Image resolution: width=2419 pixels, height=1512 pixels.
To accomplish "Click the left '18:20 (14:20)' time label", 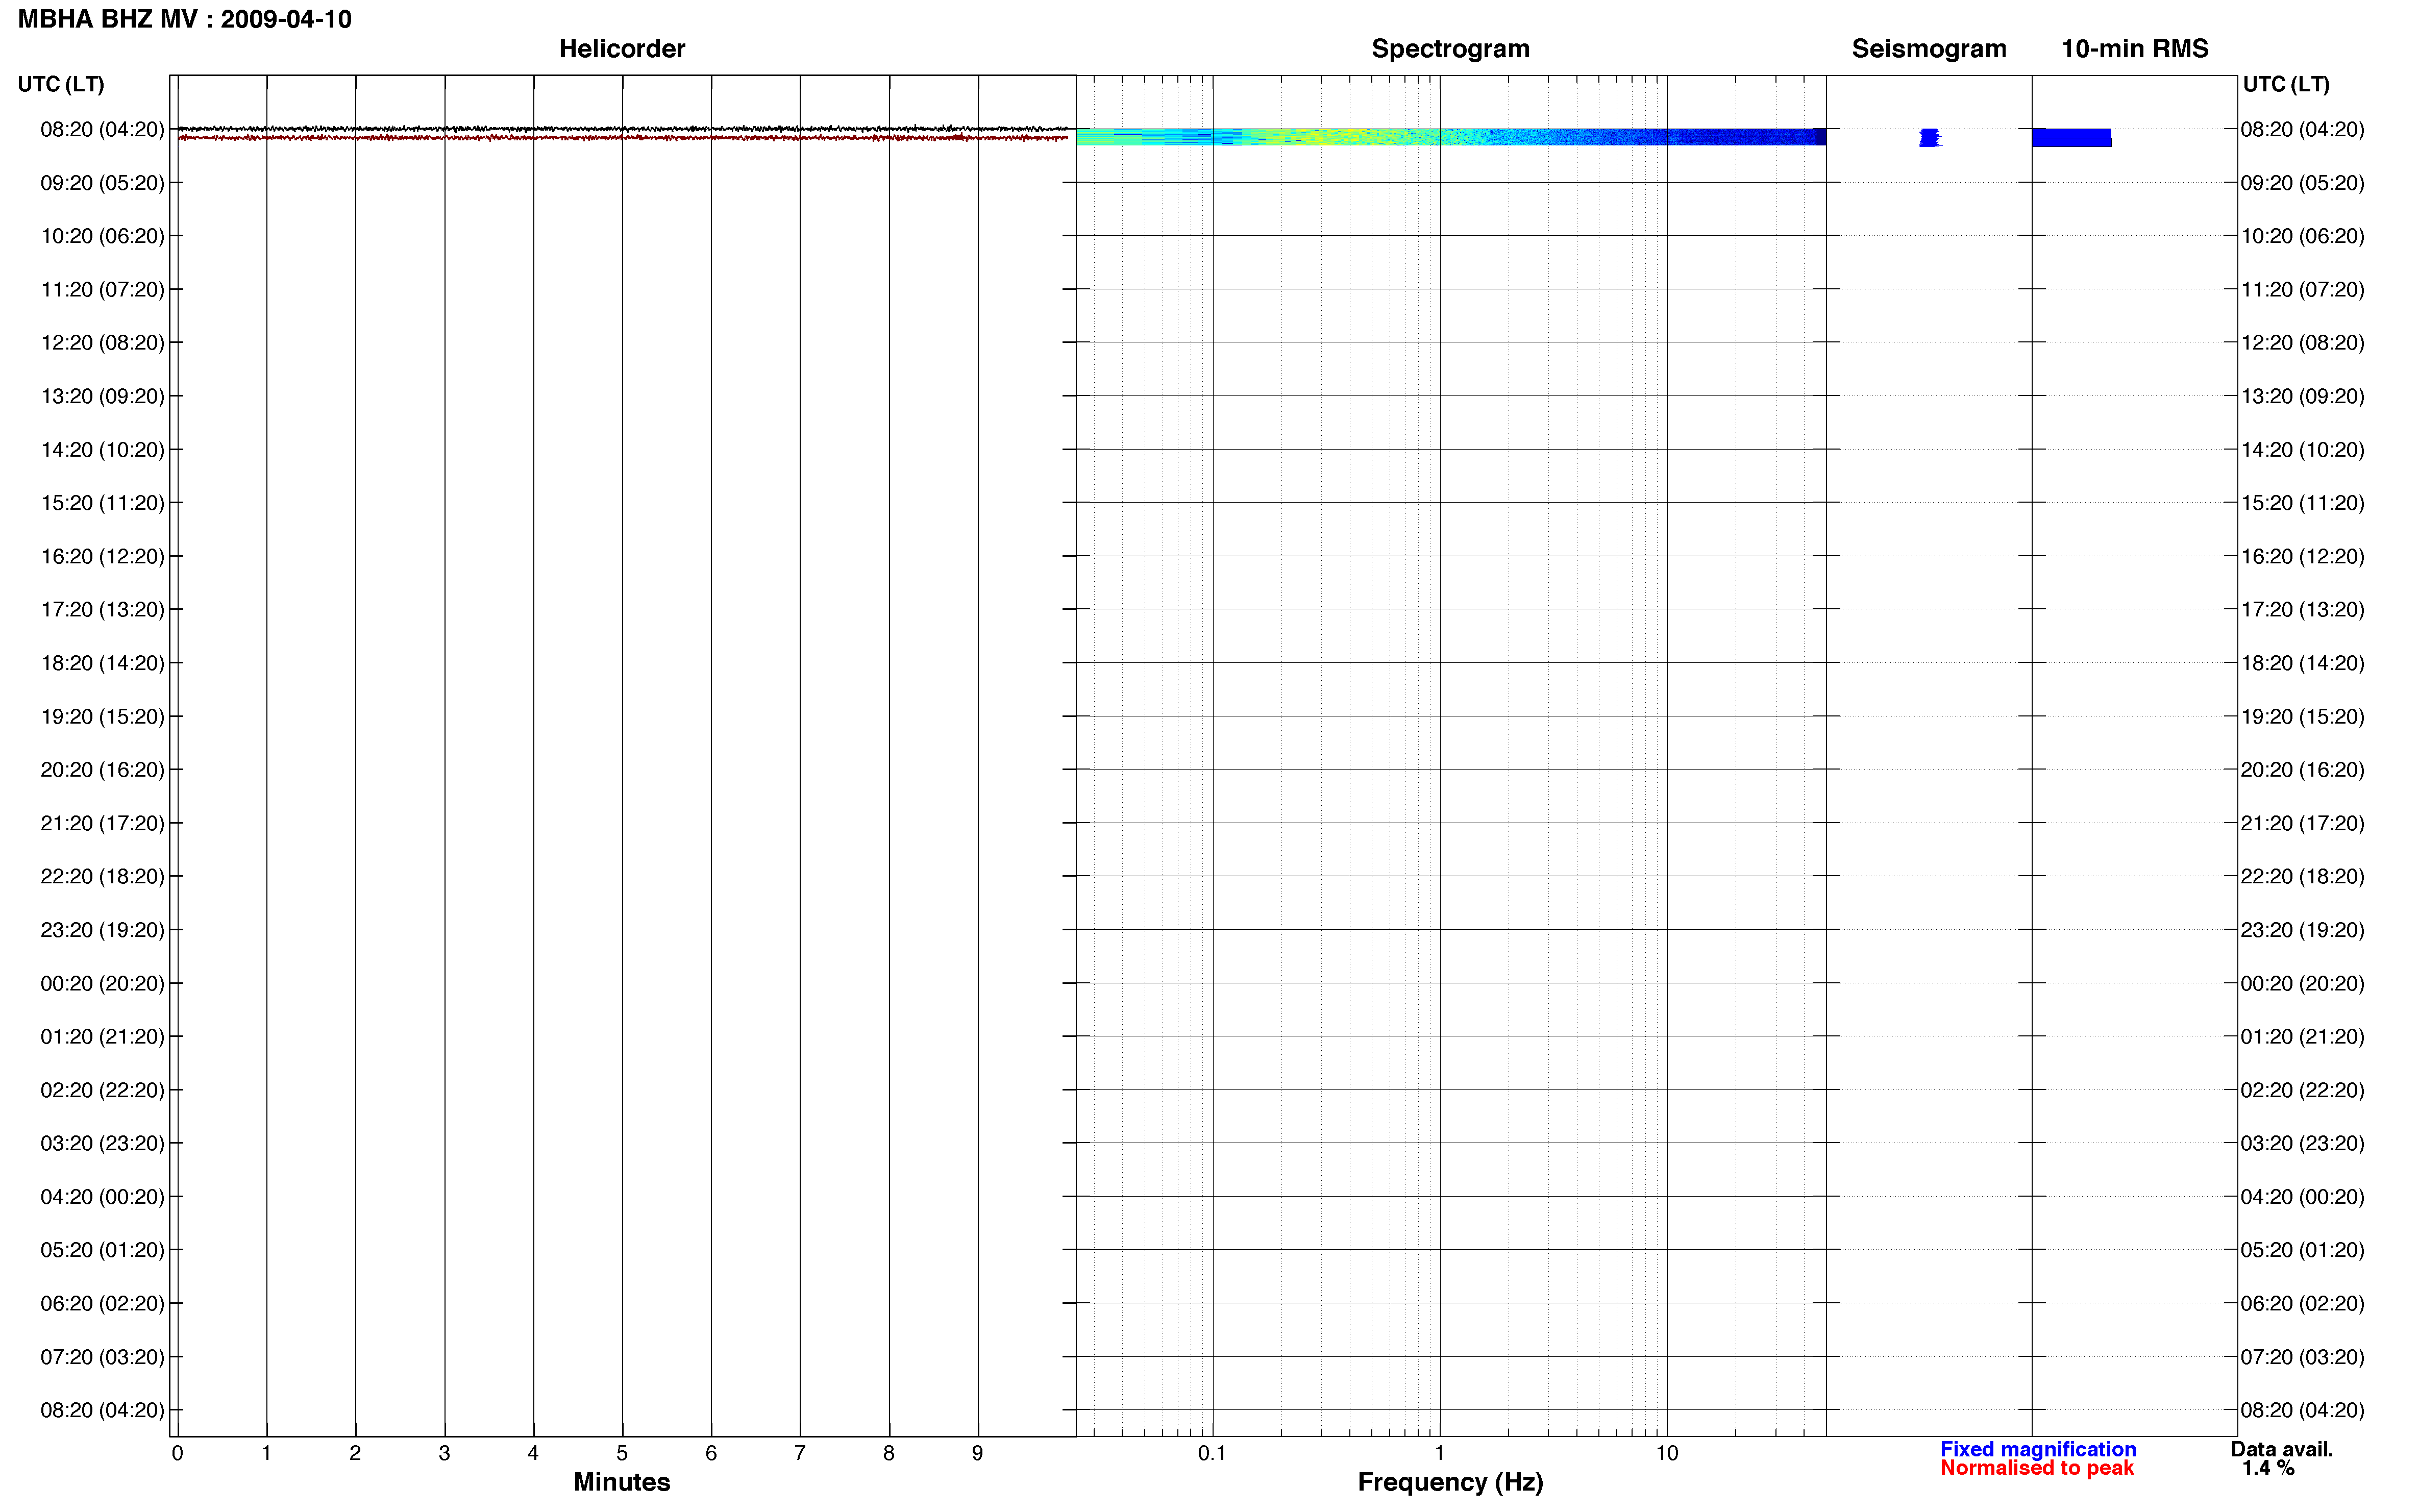I will (103, 663).
